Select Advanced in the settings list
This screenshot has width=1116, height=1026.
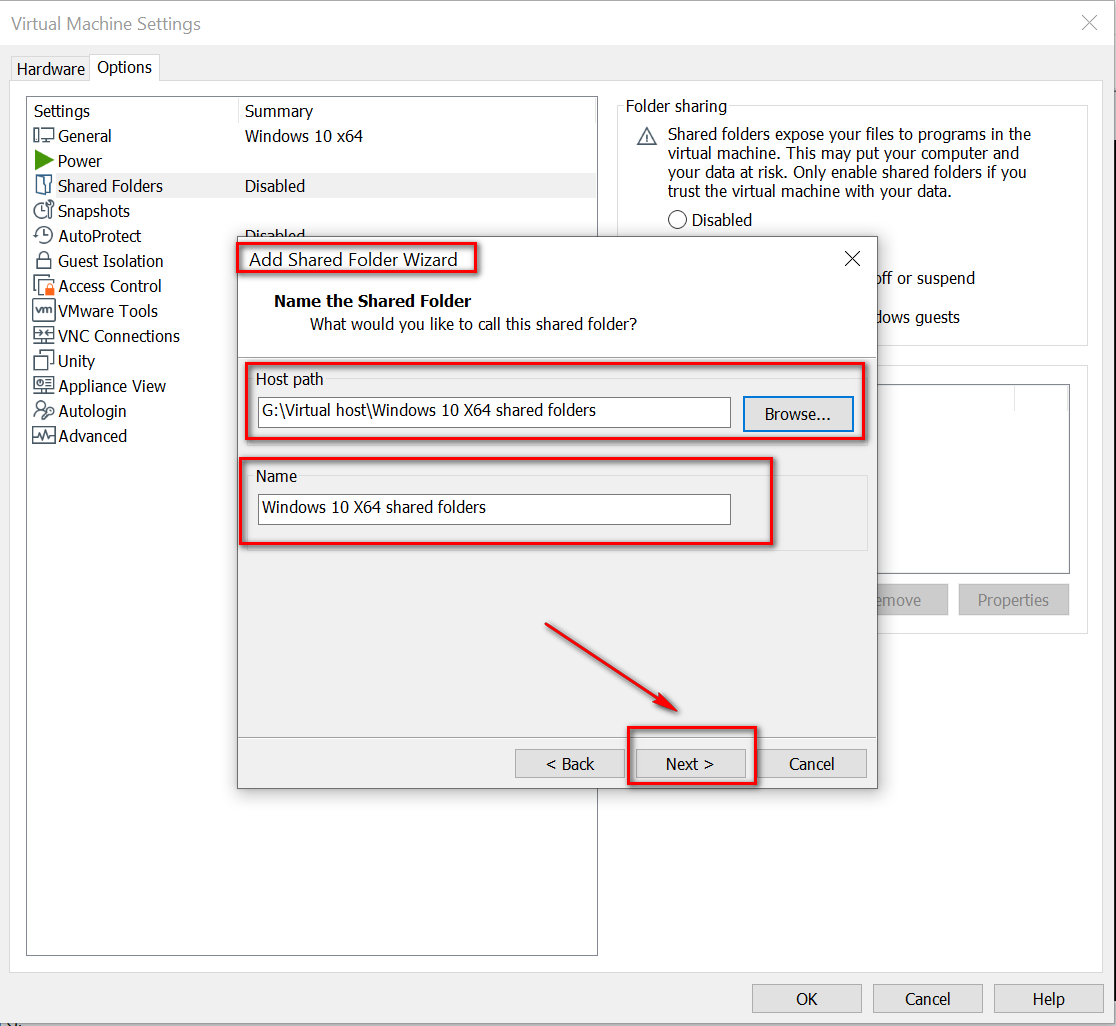coord(93,436)
